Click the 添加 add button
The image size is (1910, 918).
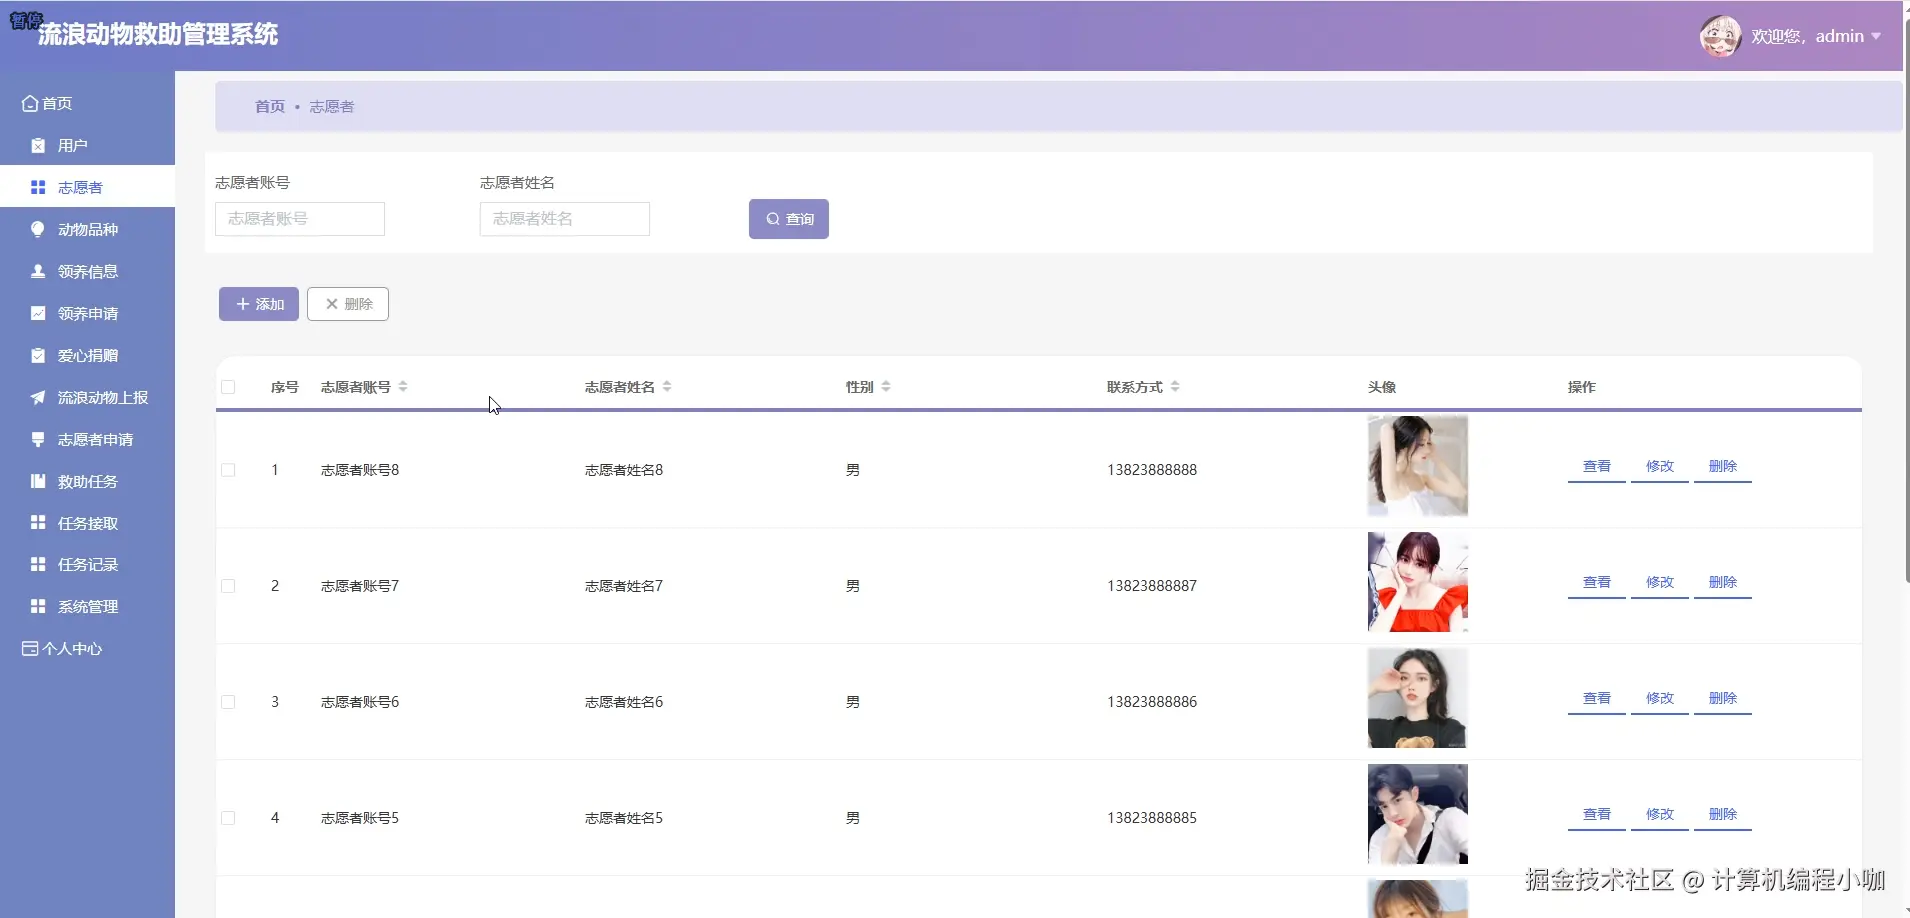[x=259, y=304]
